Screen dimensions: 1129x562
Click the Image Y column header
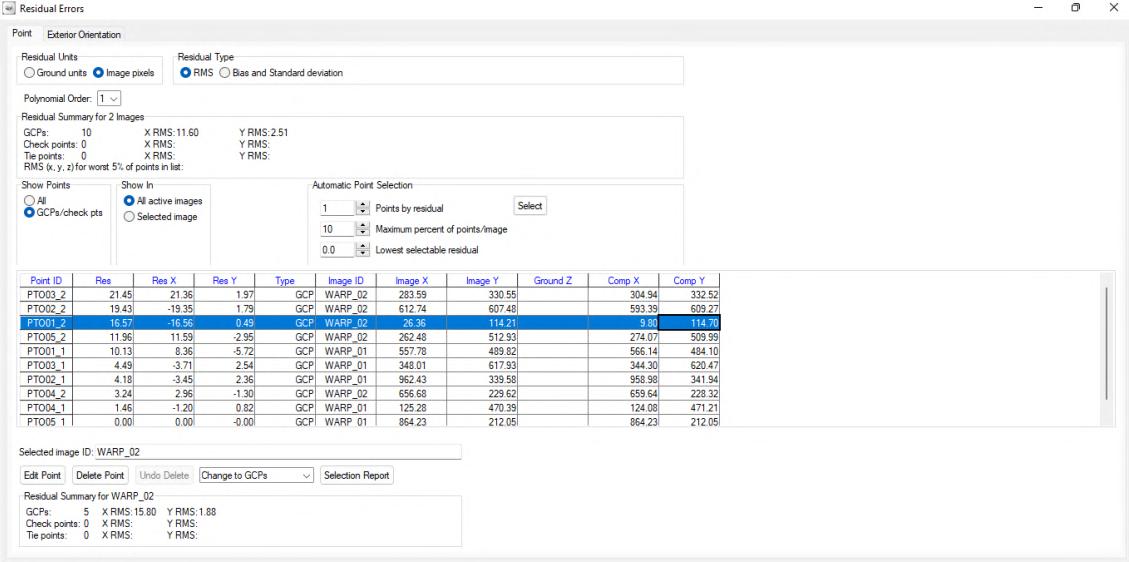click(x=482, y=281)
